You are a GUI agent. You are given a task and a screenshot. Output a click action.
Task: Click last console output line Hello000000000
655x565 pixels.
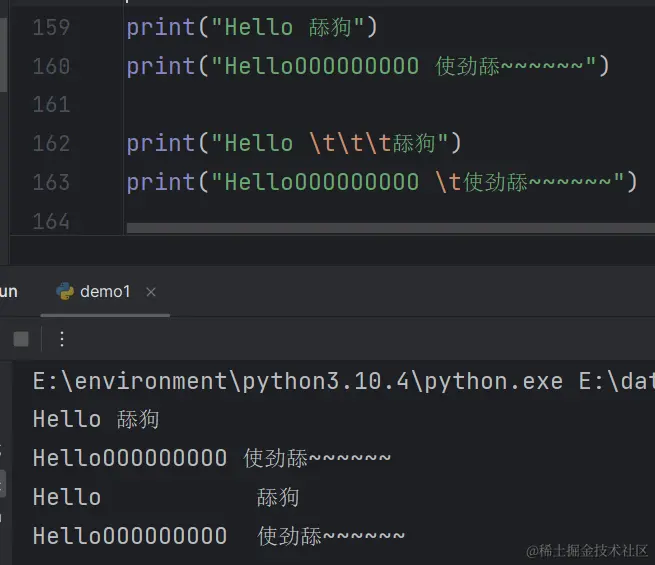(x=219, y=536)
